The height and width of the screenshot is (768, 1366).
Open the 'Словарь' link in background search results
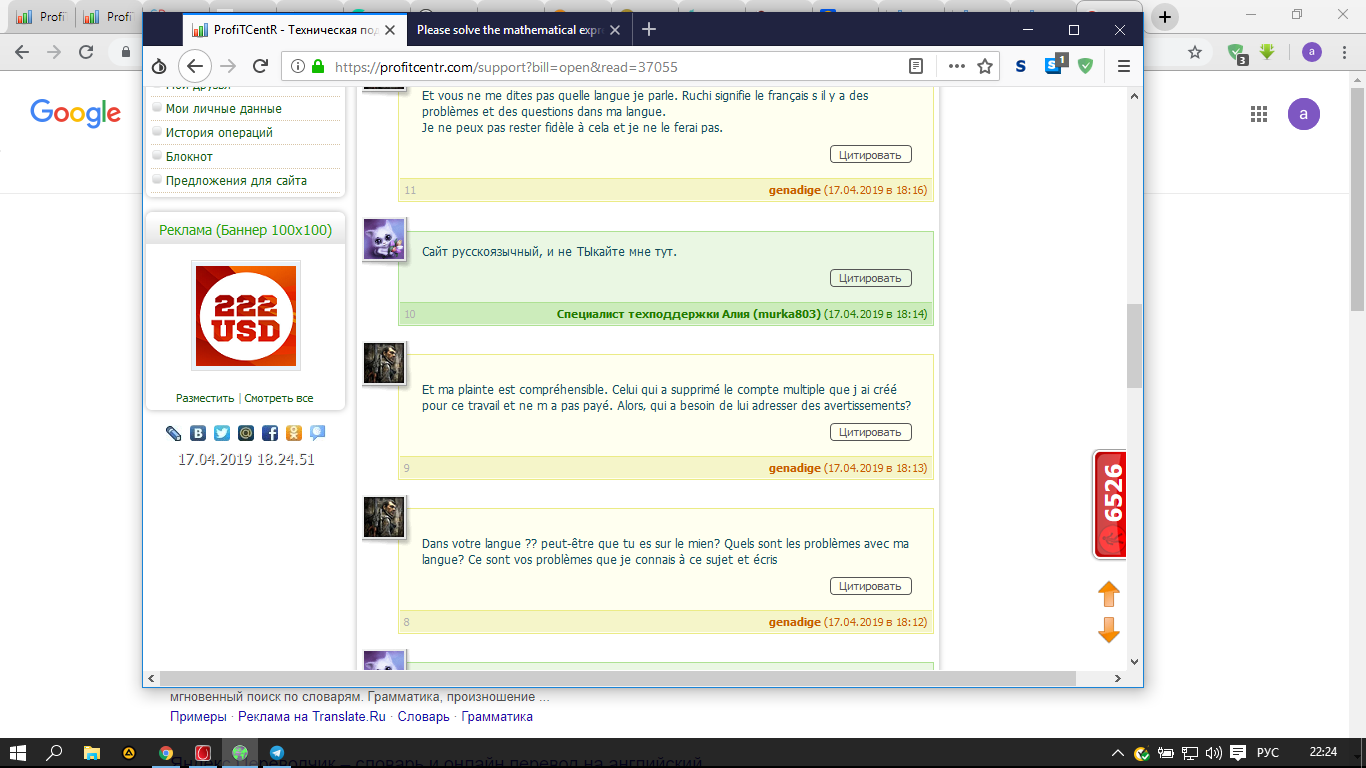point(423,716)
